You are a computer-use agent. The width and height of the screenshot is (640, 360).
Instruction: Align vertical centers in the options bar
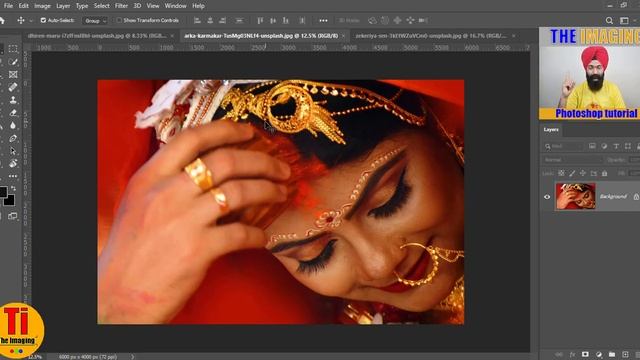click(273, 20)
